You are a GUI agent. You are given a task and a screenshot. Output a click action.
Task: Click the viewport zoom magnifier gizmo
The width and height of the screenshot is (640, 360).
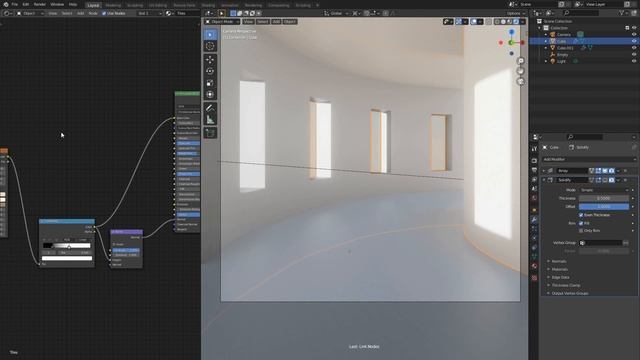520,61
